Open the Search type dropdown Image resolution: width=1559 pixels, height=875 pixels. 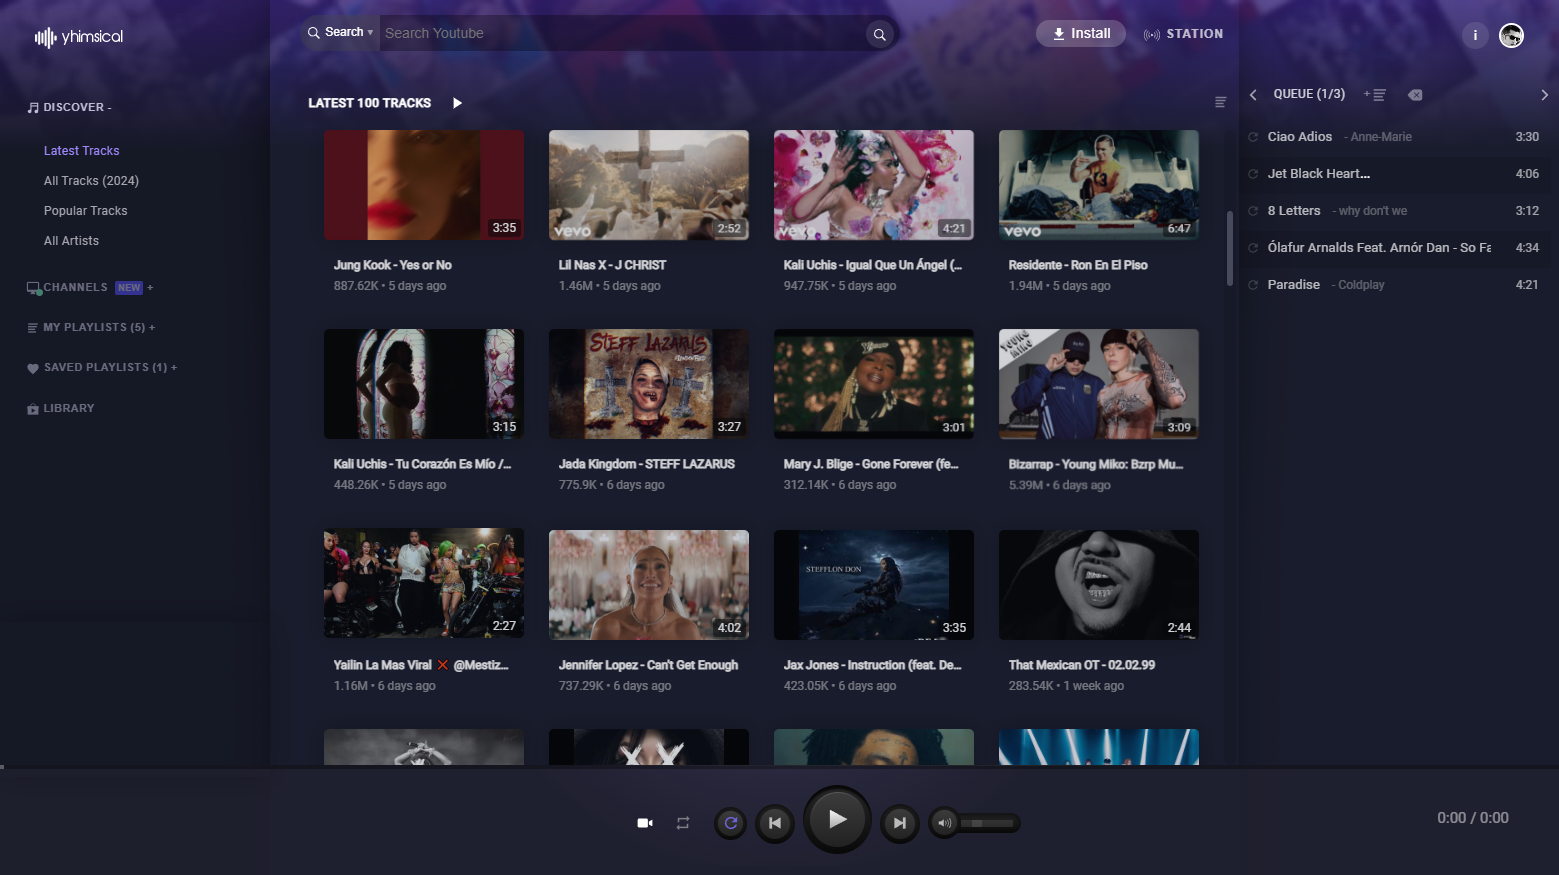341,33
